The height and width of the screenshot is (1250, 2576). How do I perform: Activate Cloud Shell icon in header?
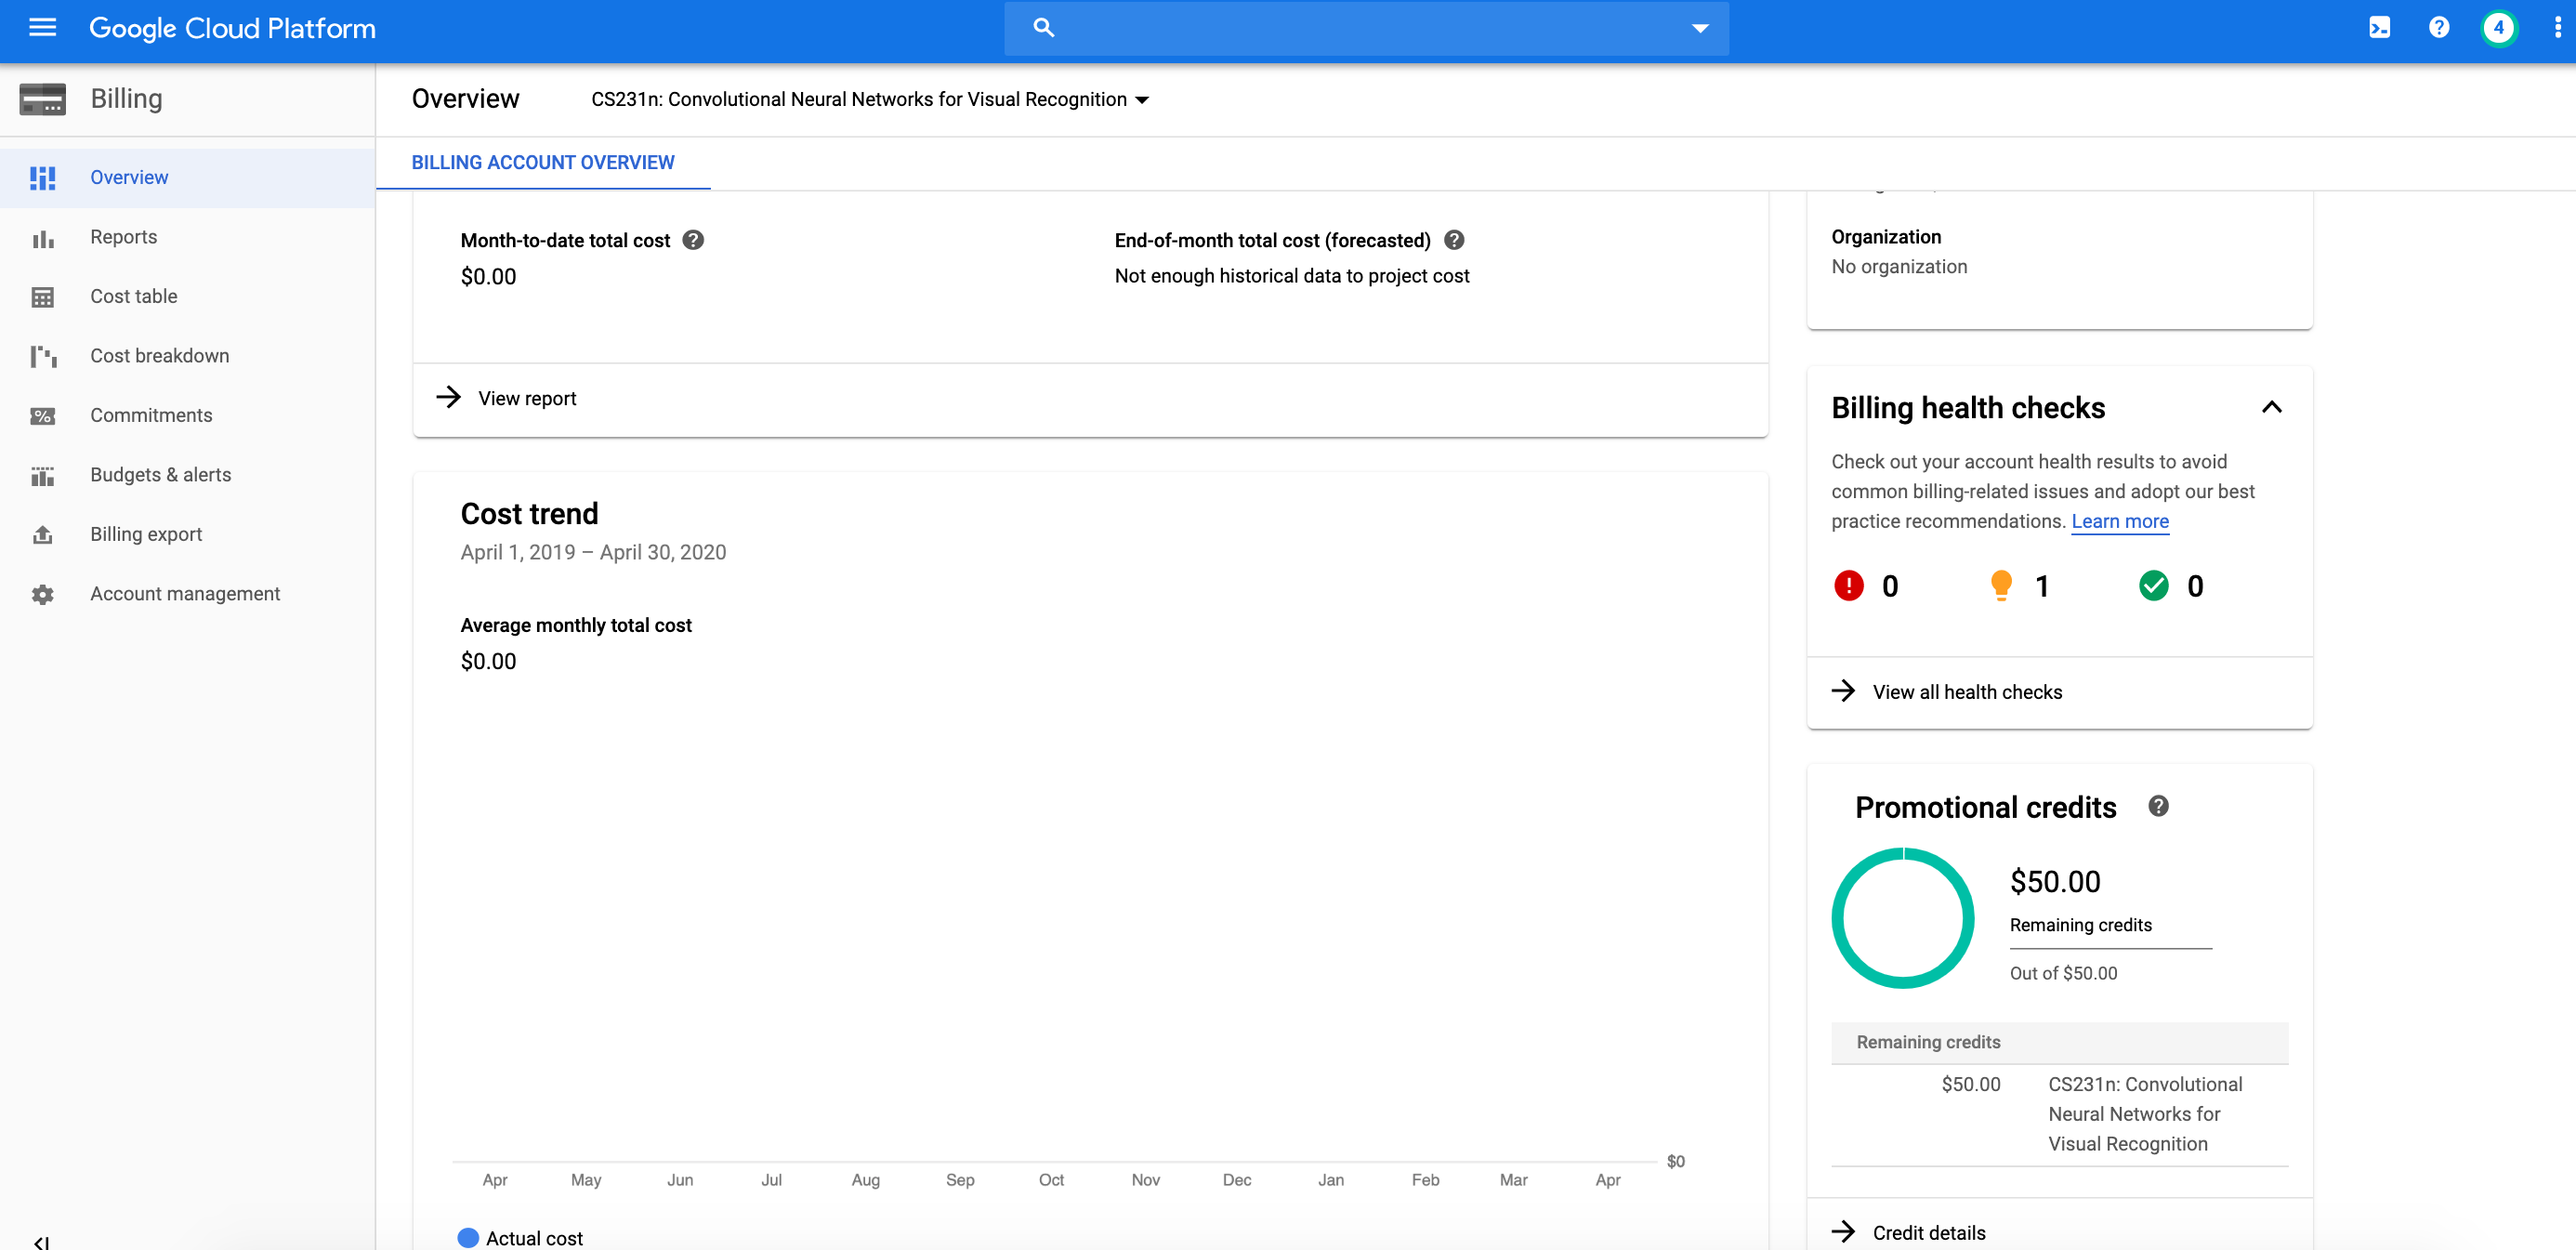pyautogui.click(x=2379, y=28)
